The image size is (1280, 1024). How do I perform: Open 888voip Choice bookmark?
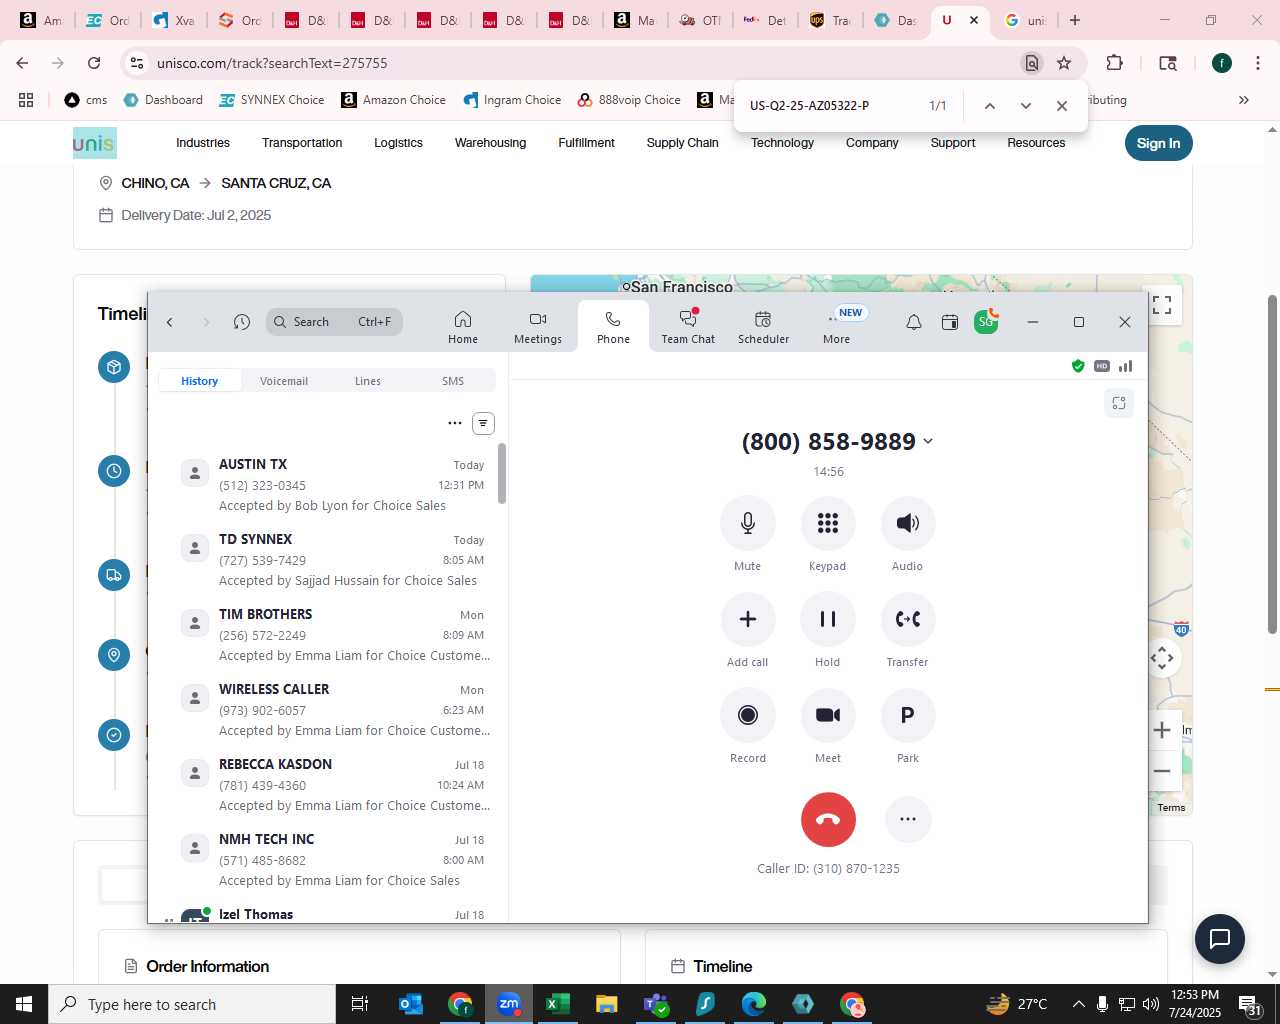(628, 100)
